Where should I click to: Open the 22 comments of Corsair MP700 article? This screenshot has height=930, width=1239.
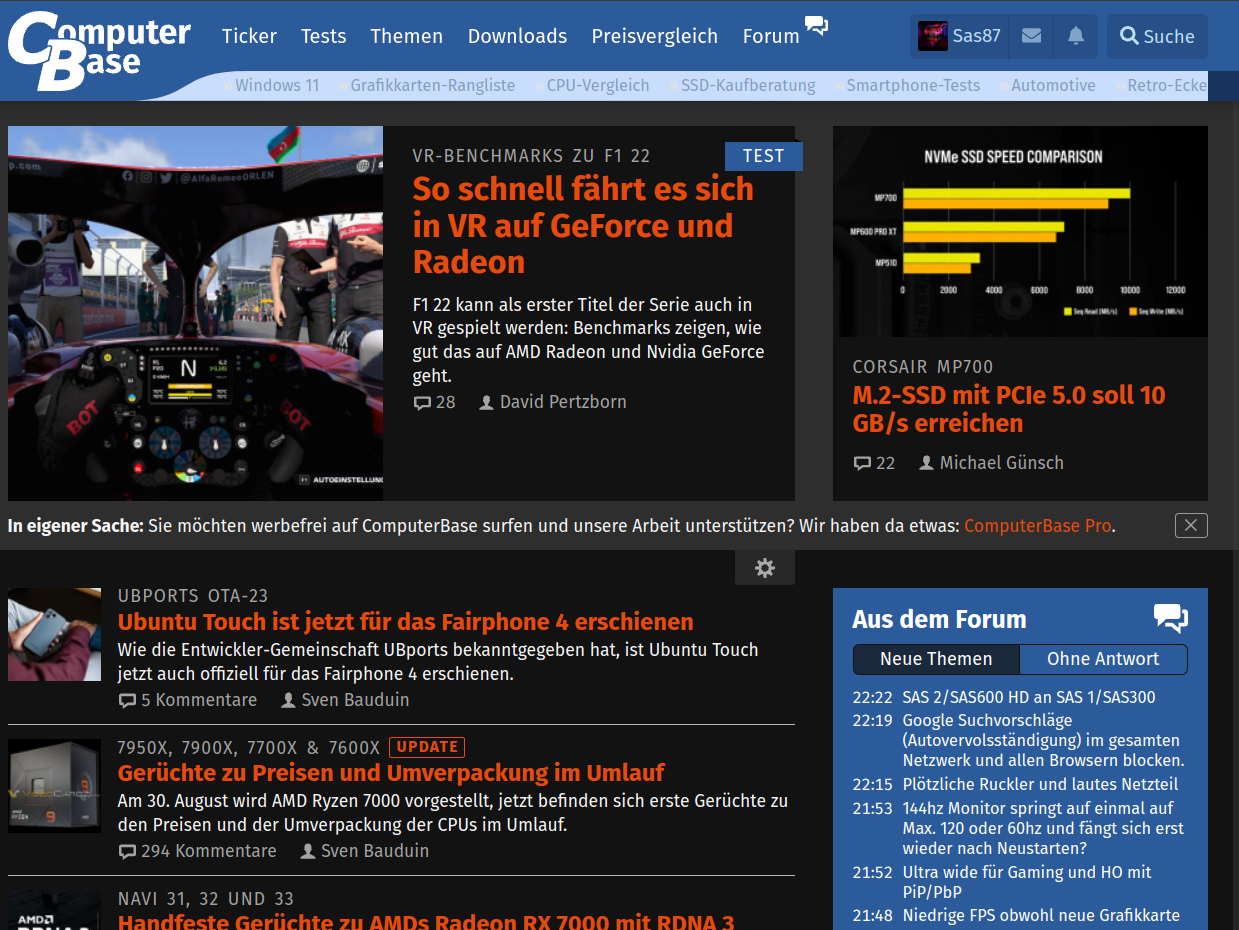(x=874, y=463)
